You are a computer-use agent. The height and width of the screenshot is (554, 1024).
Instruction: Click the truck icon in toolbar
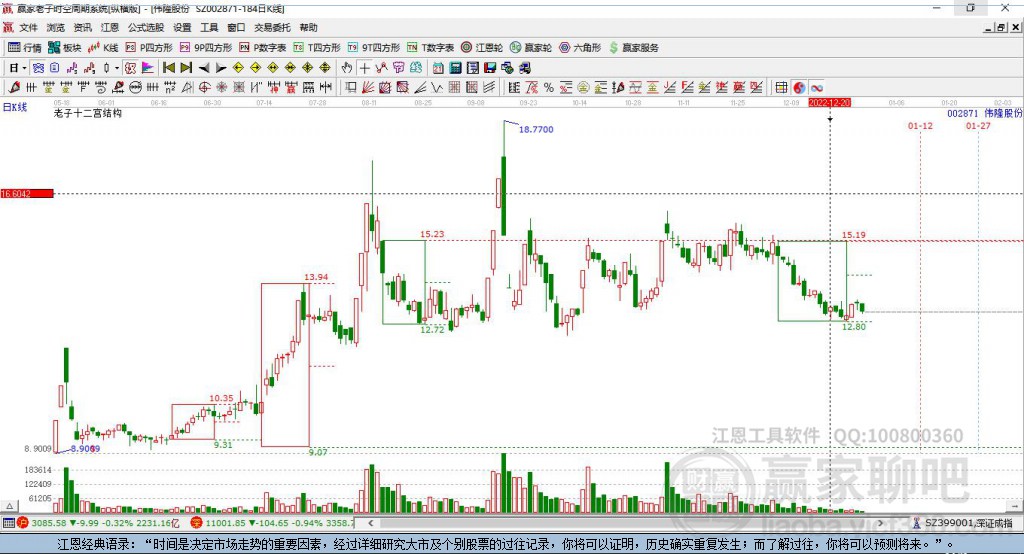(524, 68)
